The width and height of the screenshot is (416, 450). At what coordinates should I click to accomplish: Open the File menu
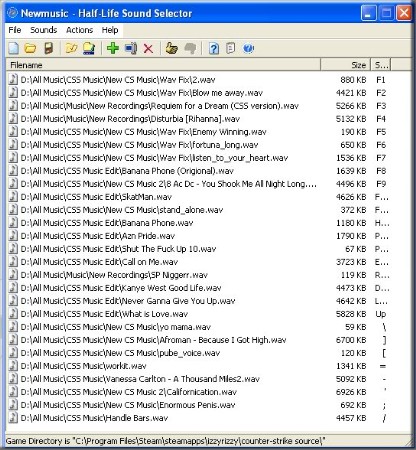coord(15,30)
